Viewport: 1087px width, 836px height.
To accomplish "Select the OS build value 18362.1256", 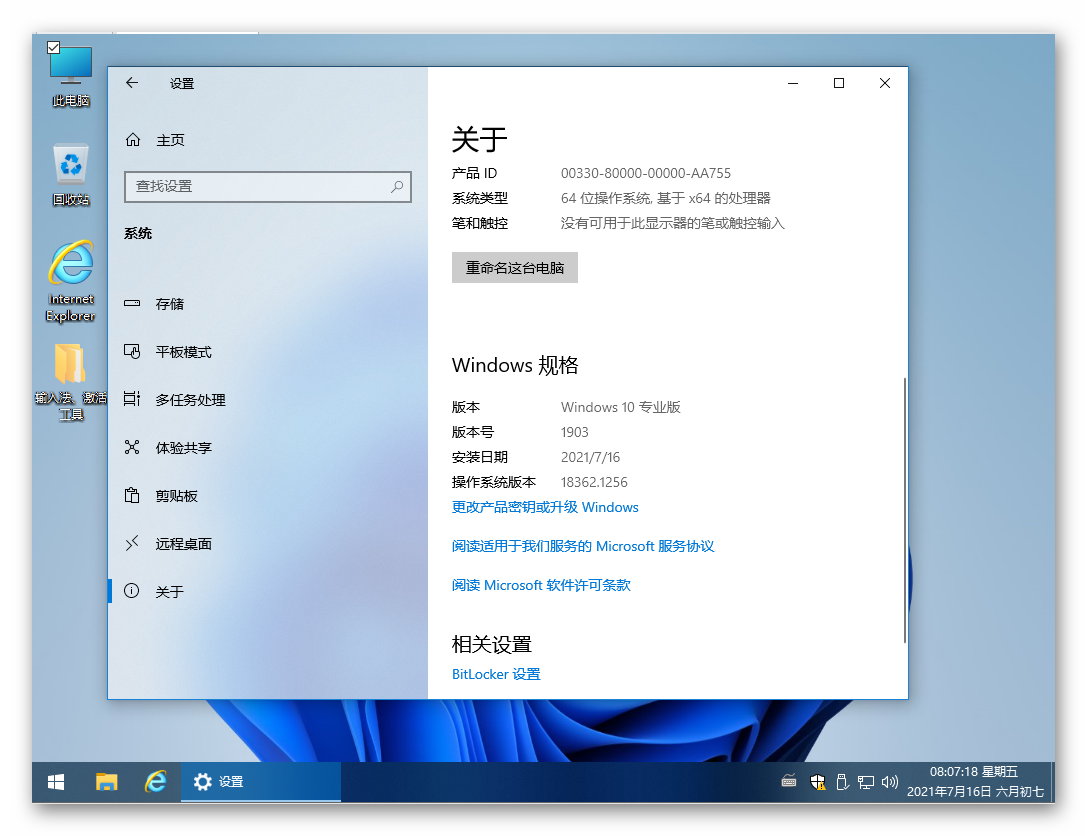I will [594, 482].
